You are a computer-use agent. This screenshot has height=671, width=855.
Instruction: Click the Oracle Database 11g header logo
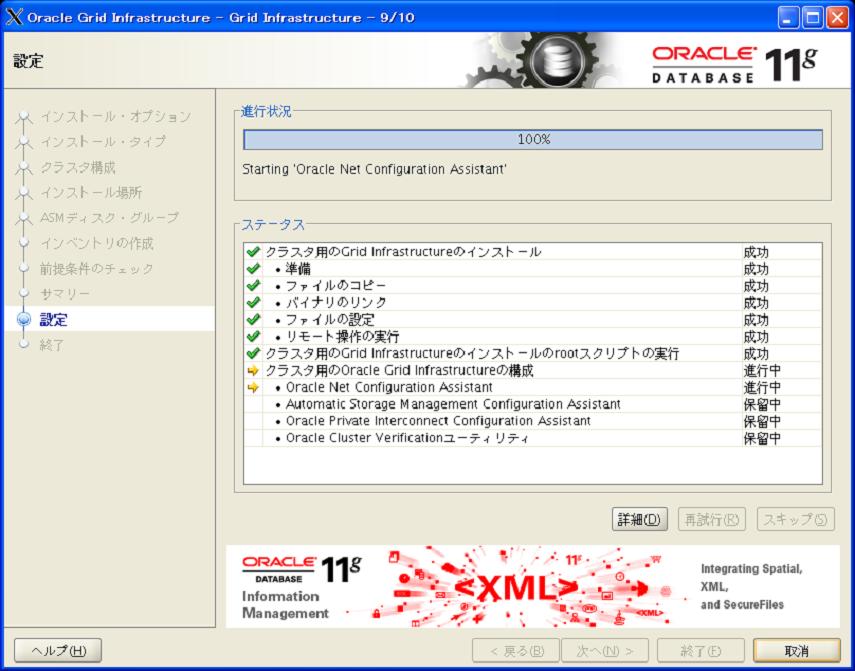735,65
